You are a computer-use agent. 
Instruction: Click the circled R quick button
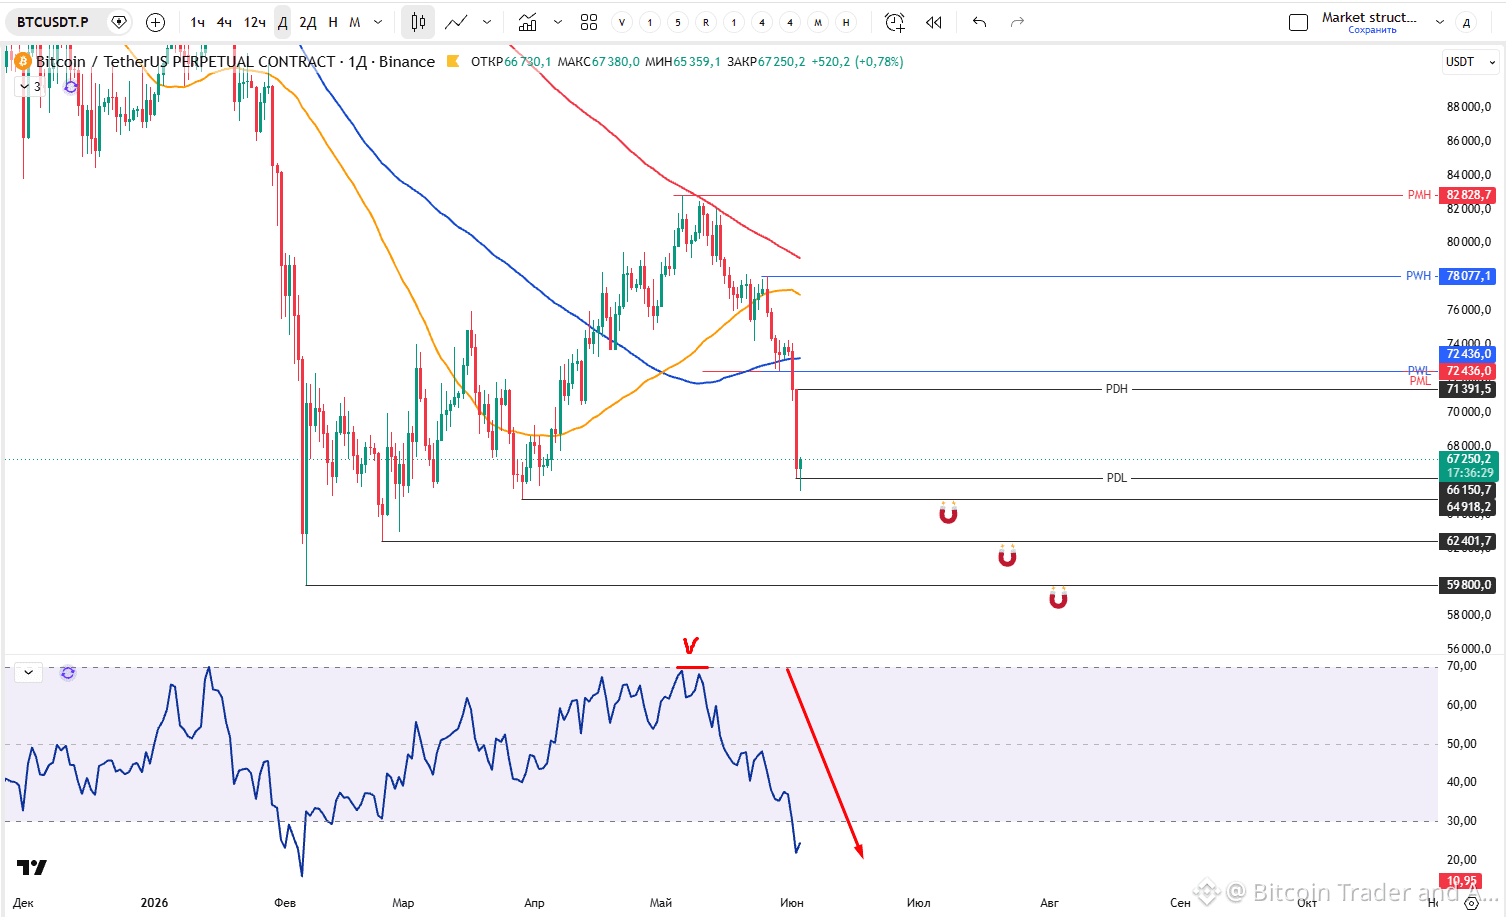point(706,22)
